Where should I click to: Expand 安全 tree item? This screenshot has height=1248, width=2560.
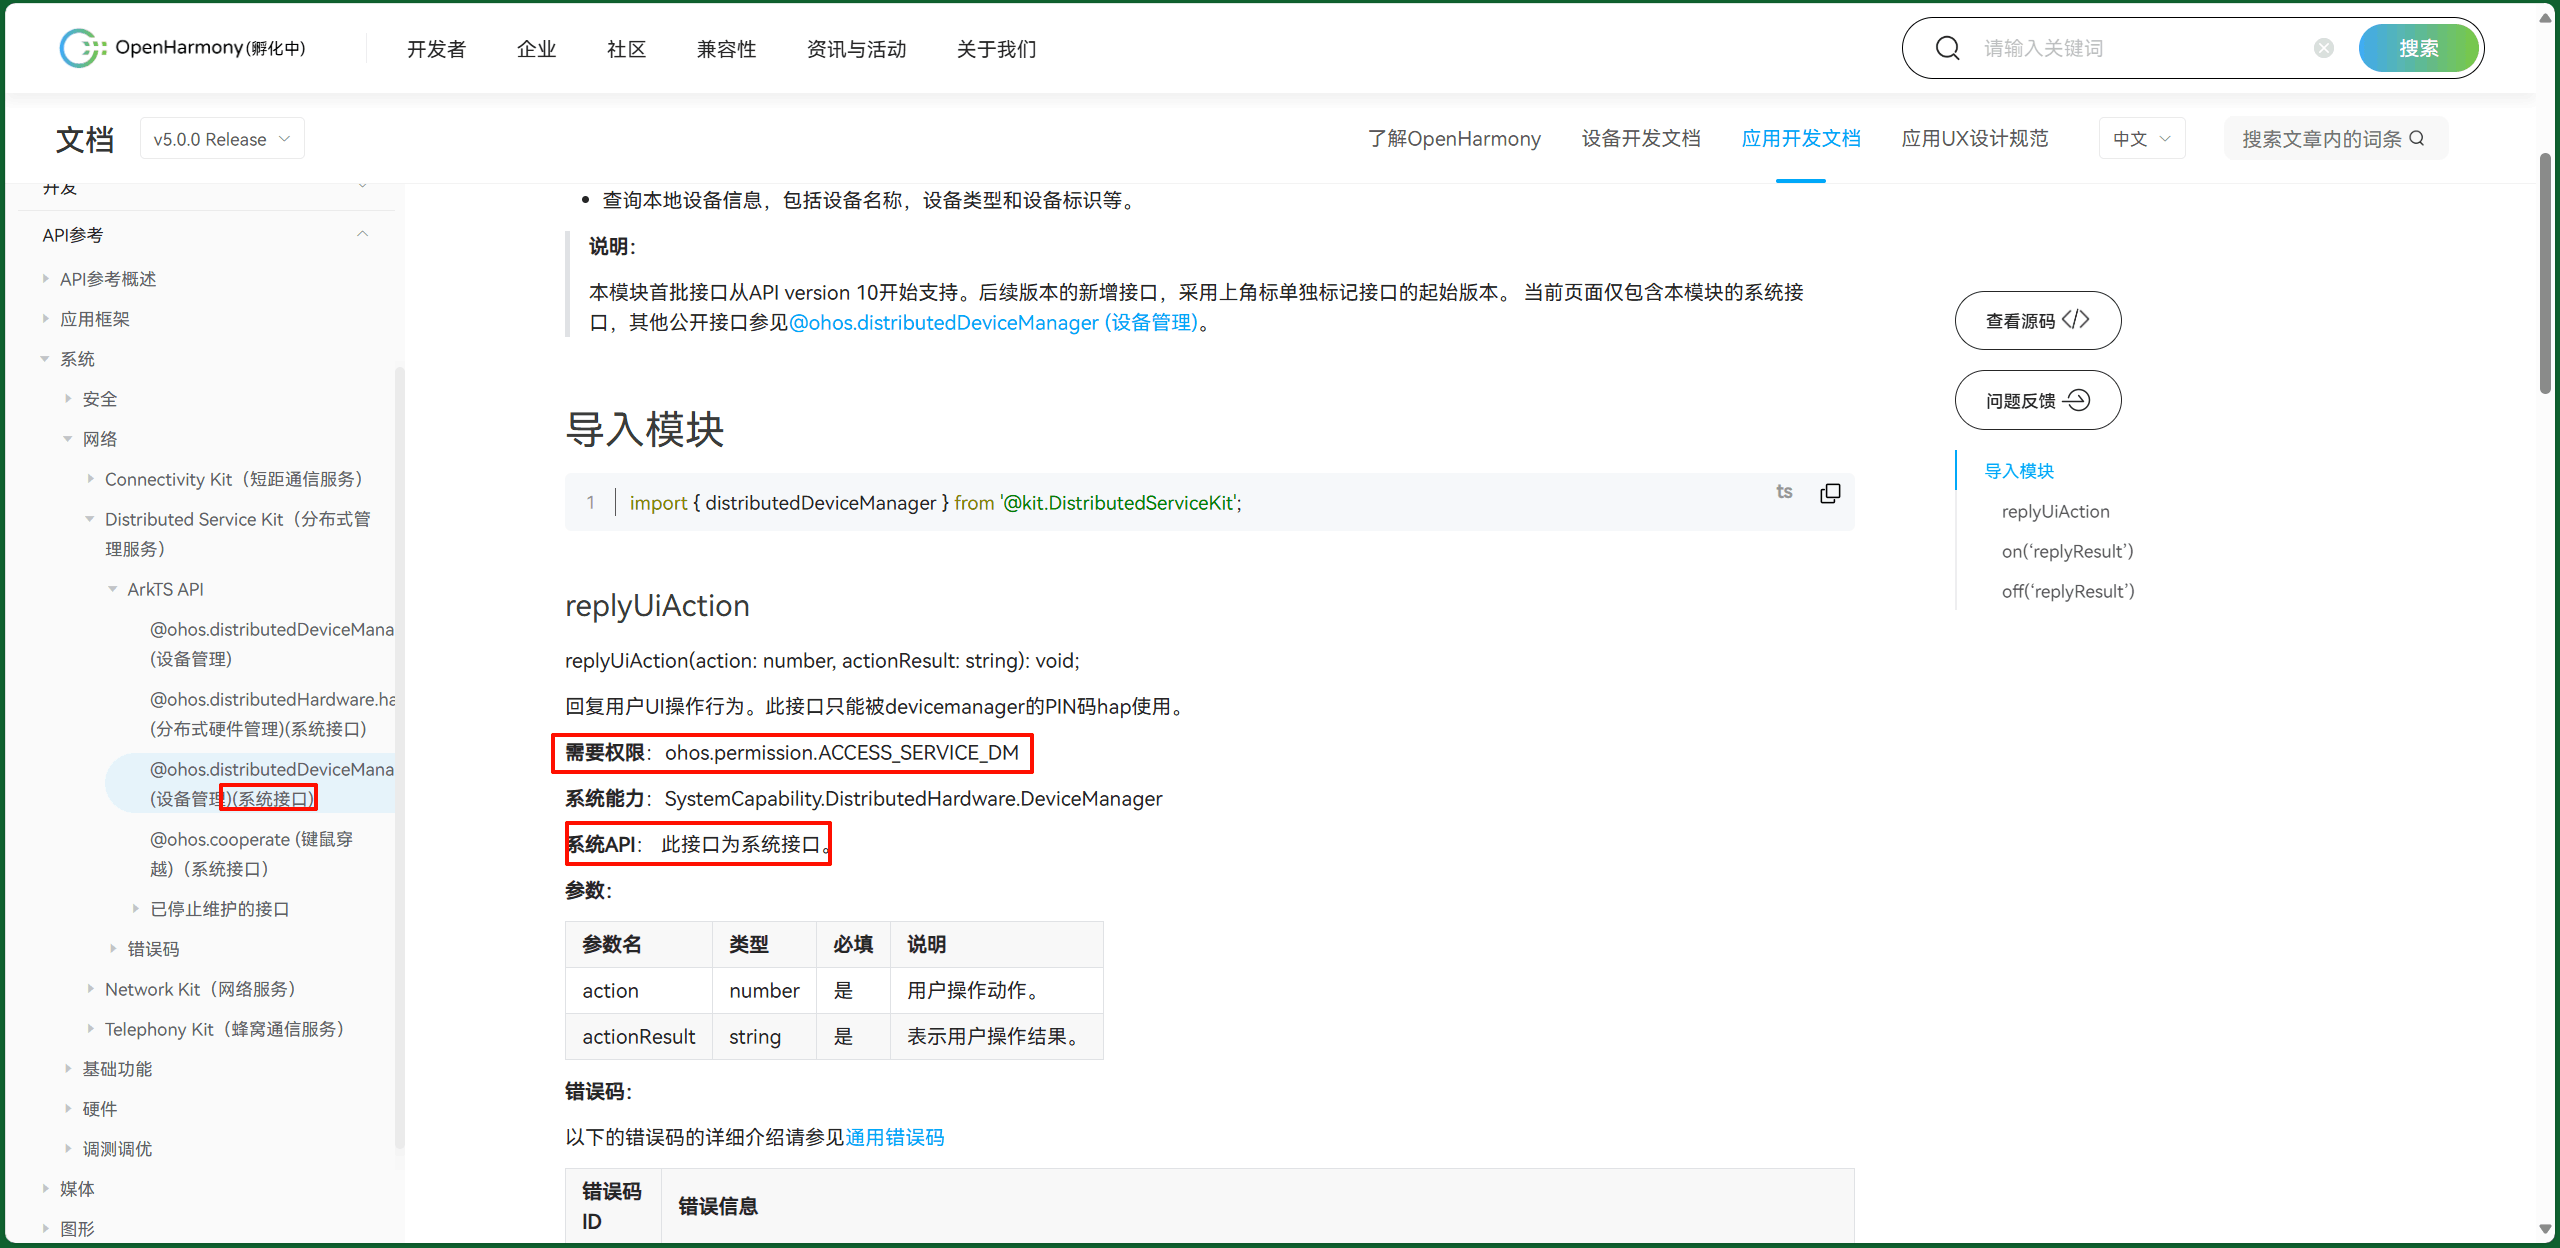[68, 399]
